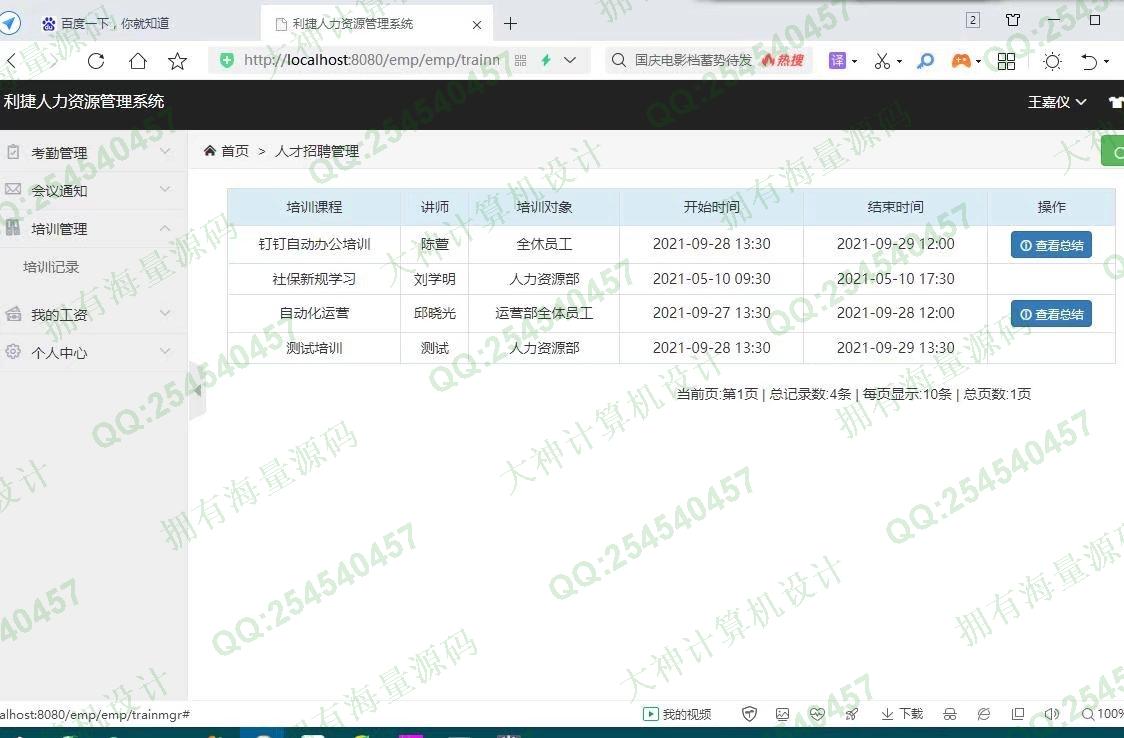Select 培训记录 in the sidebar
1124x738 pixels.
coord(51,267)
